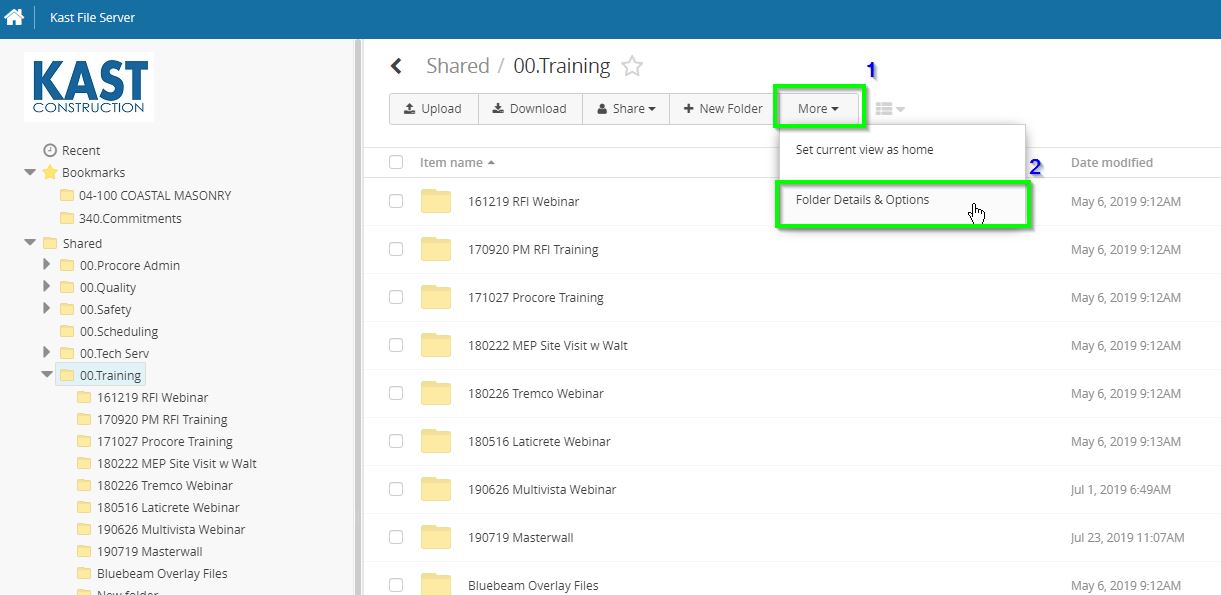Screen dimensions: 1221x595
Task: Collapse the 00.Training tree node
Action: tap(47, 375)
